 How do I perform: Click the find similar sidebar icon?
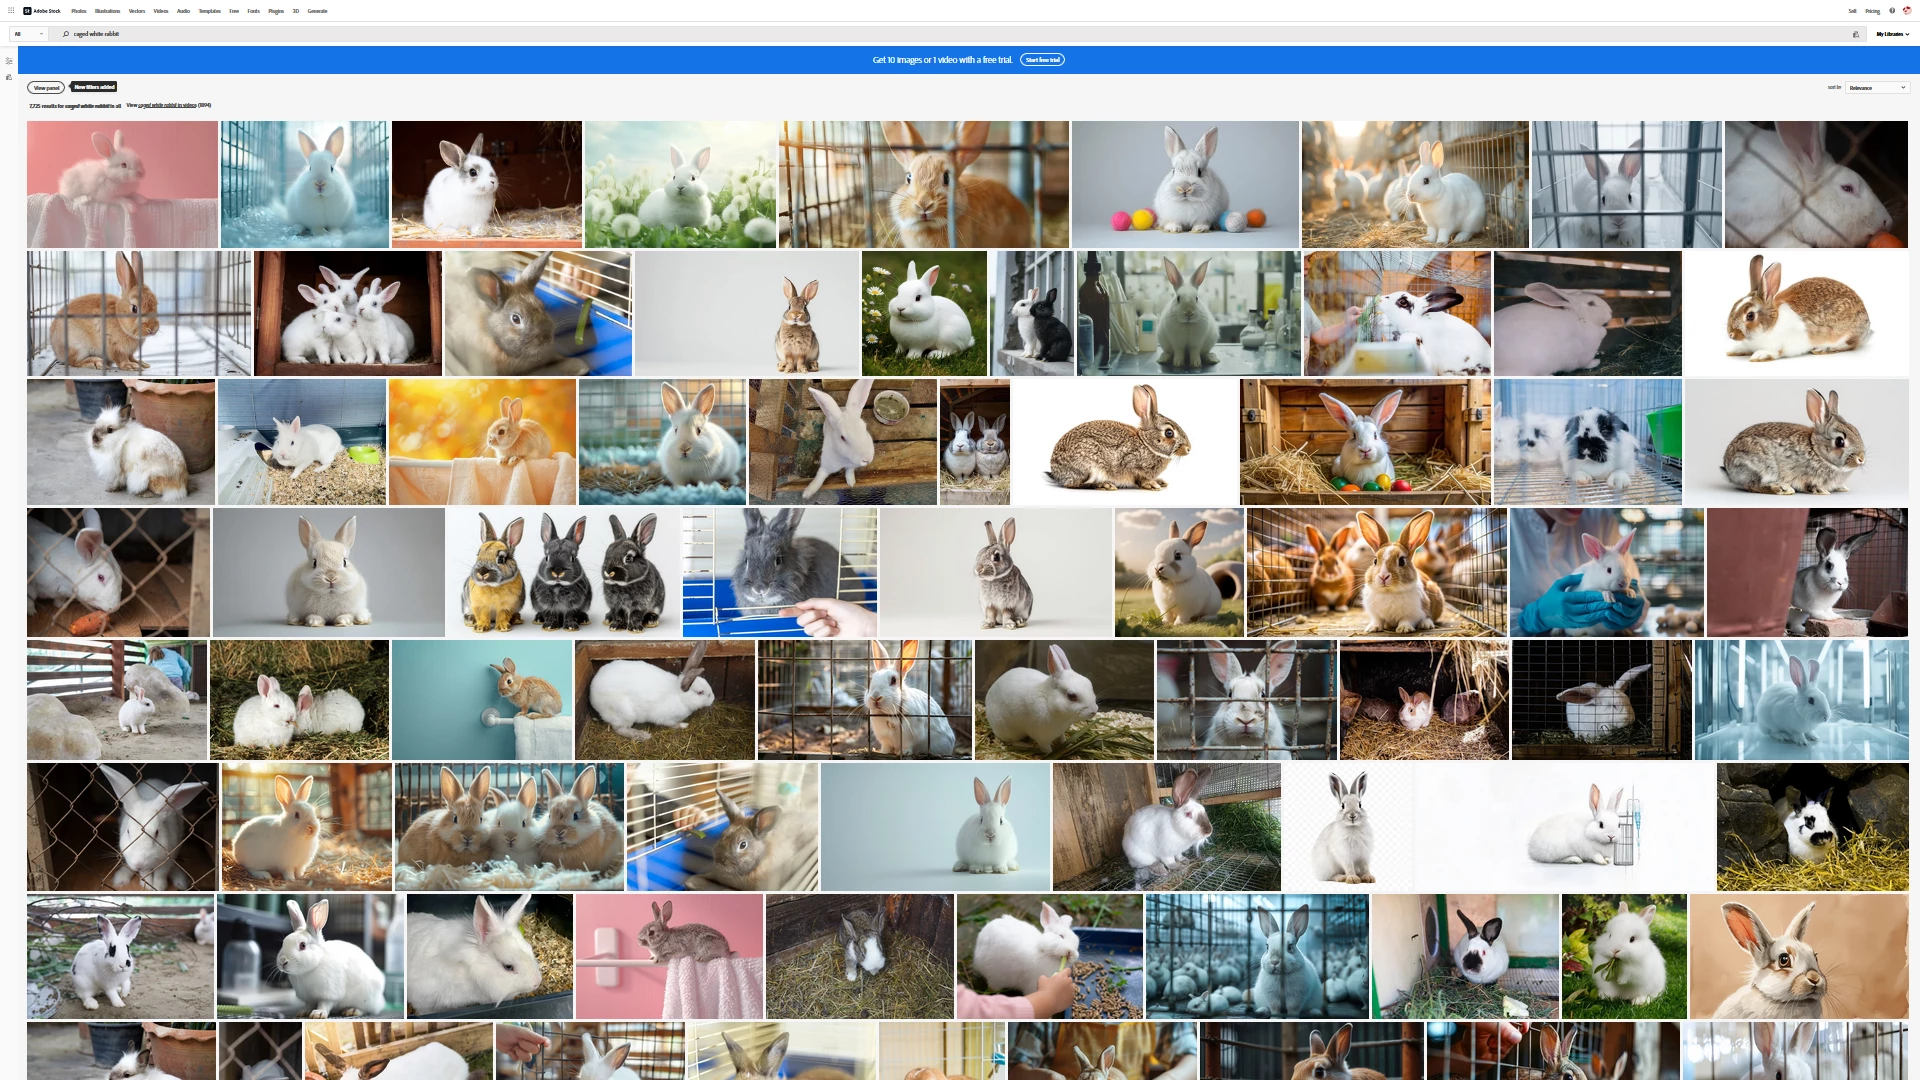pos(9,77)
